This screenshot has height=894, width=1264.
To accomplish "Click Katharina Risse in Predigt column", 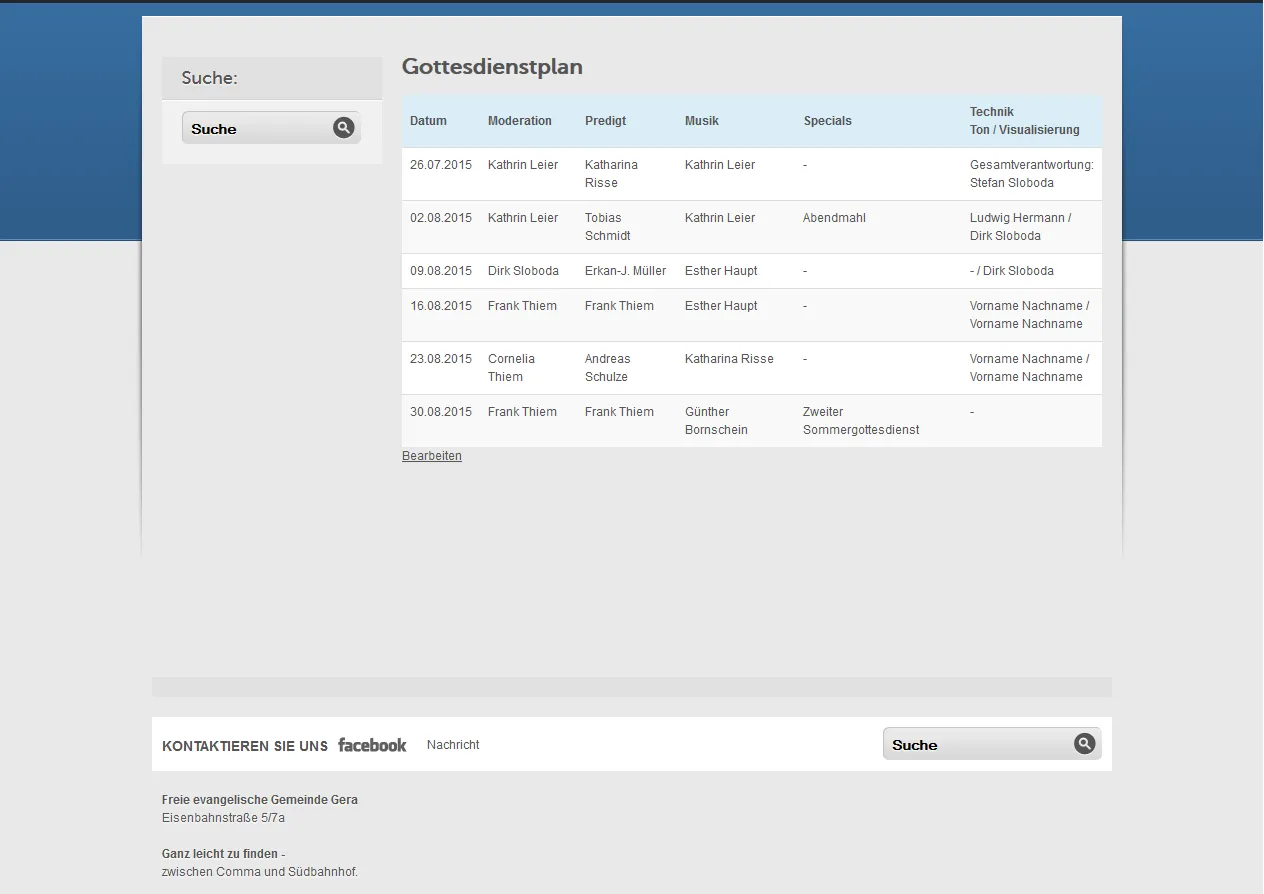I will 611,174.
